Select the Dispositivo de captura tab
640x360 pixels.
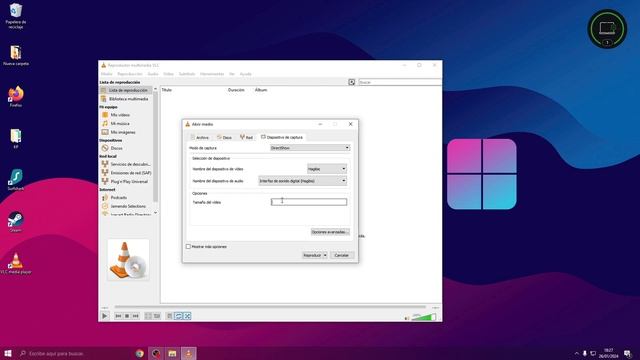click(x=282, y=138)
